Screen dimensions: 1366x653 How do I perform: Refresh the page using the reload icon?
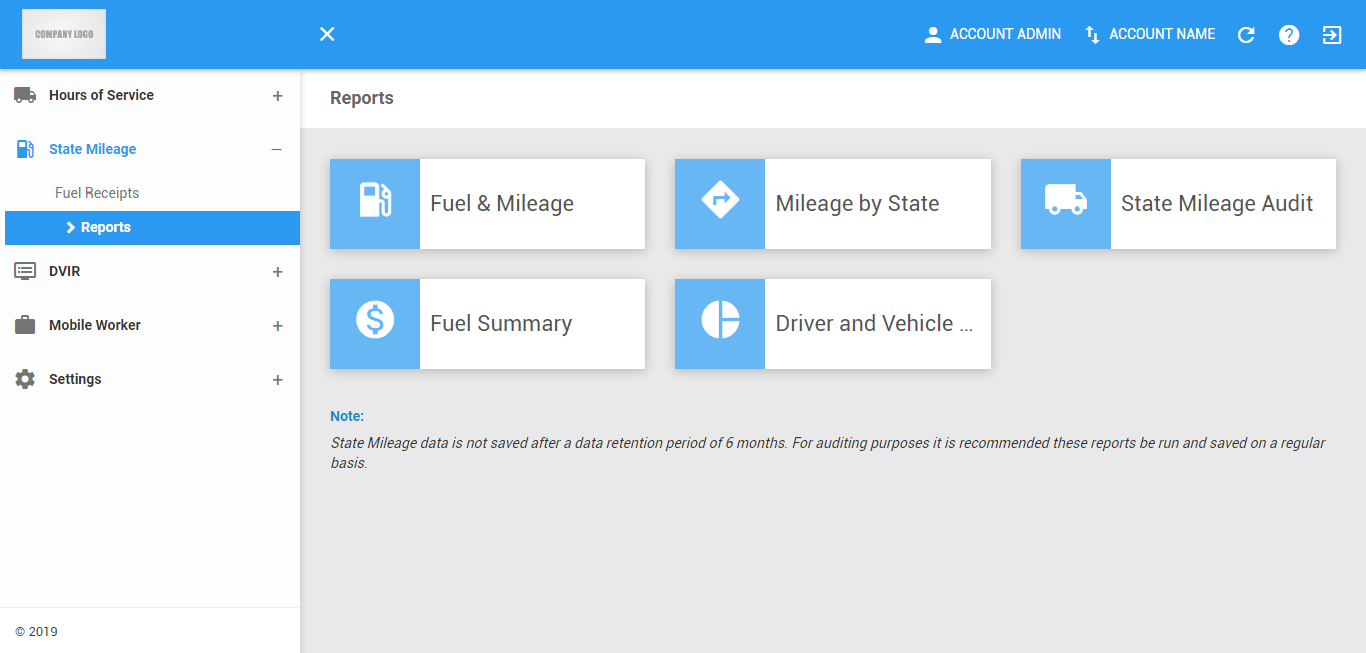[1246, 35]
